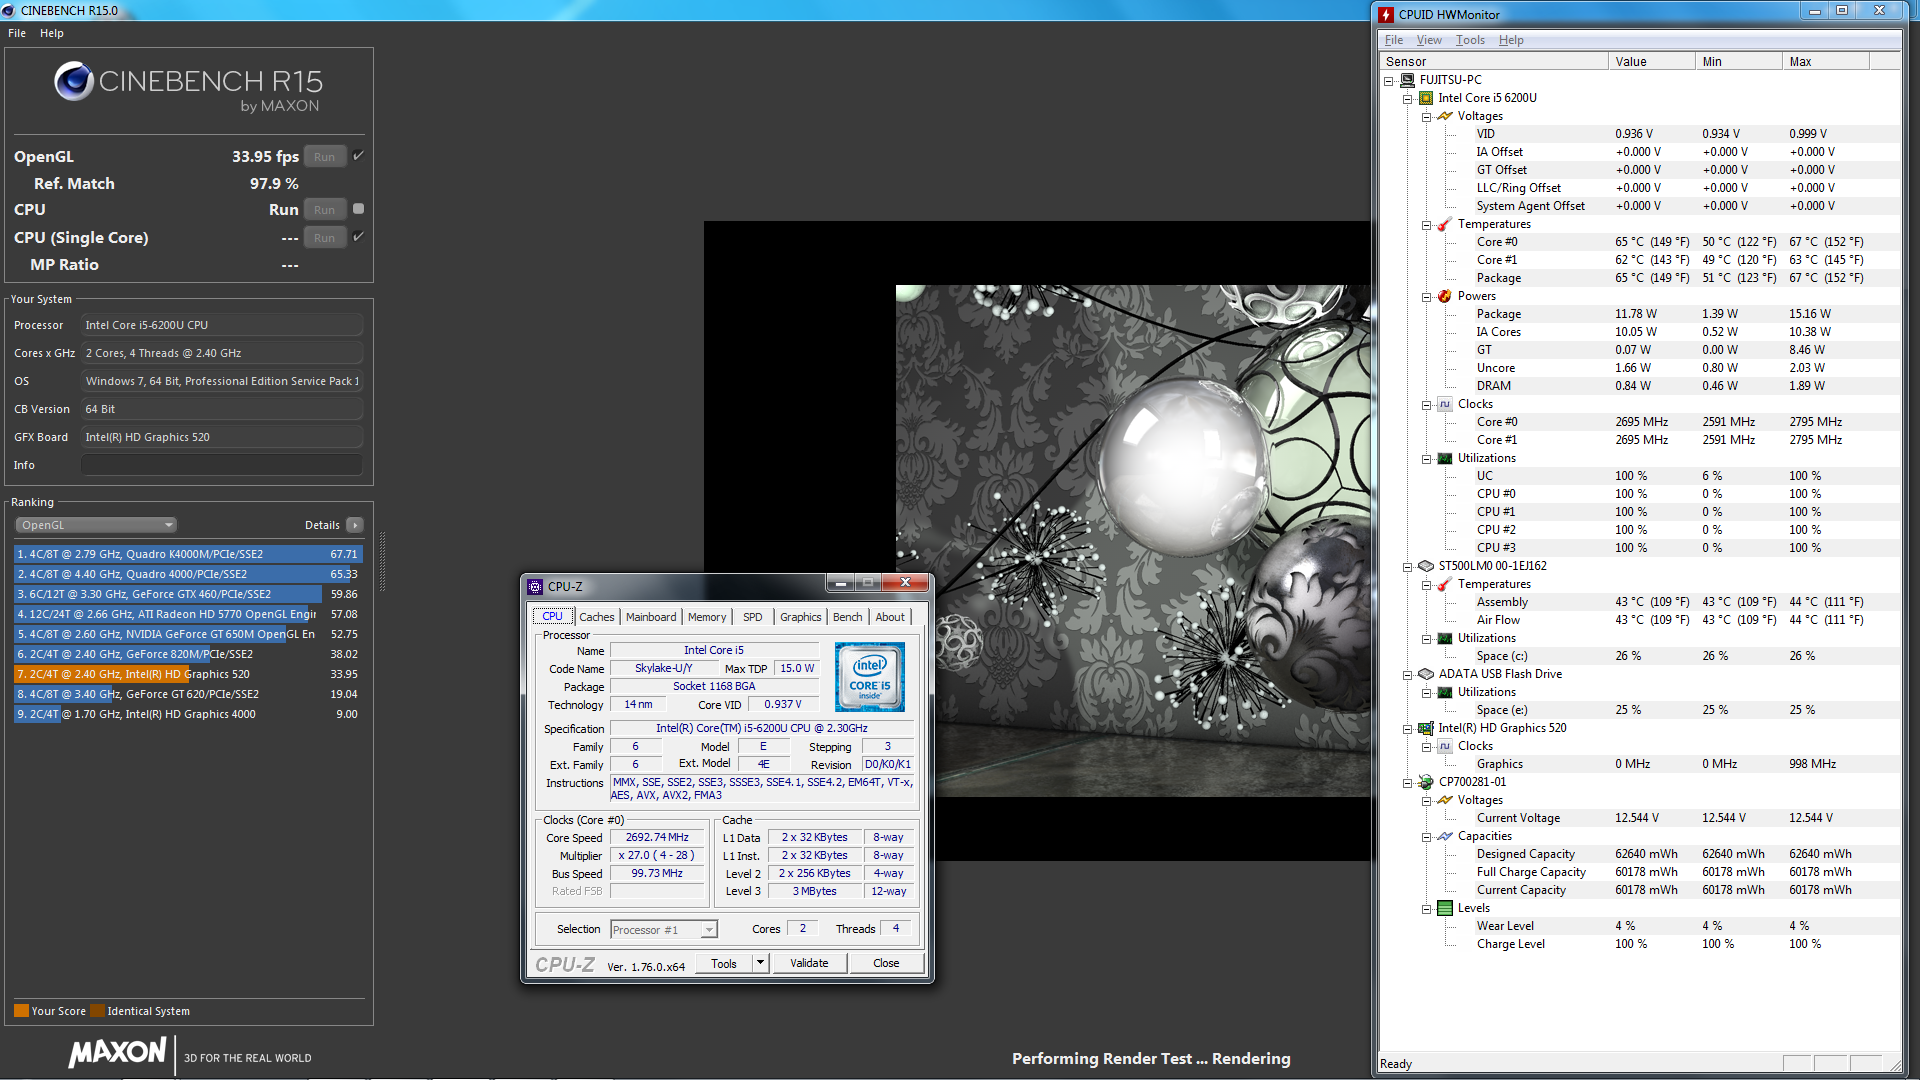The height and width of the screenshot is (1080, 1920).
Task: Collapse the FUJITSU-PC tree node
Action: coord(1388,81)
